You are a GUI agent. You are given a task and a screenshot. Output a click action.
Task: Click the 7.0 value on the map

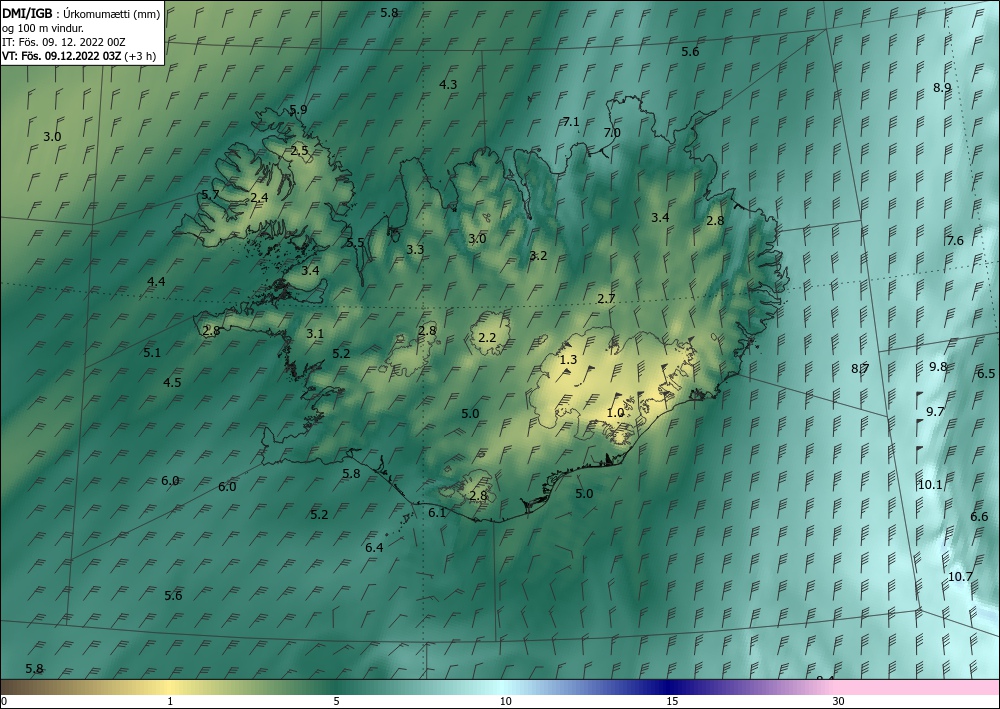coord(612,133)
